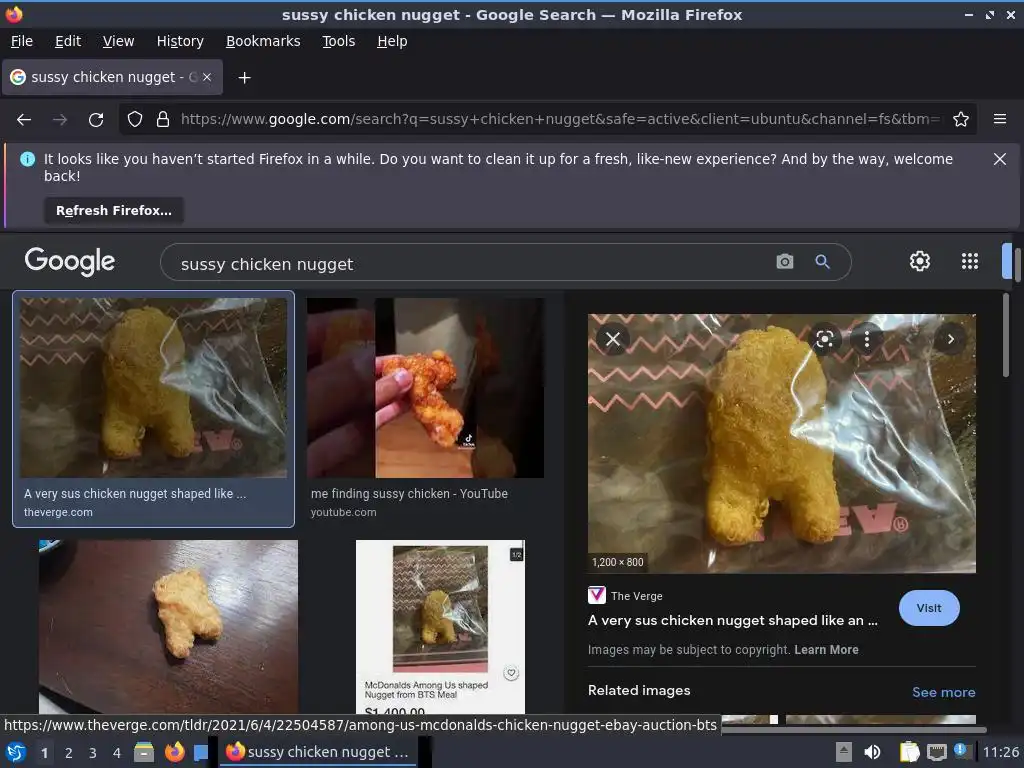Viewport: 1024px width, 768px height.
Task: Select the McDonalds Among Us eBay thumbnail
Action: pos(440,626)
